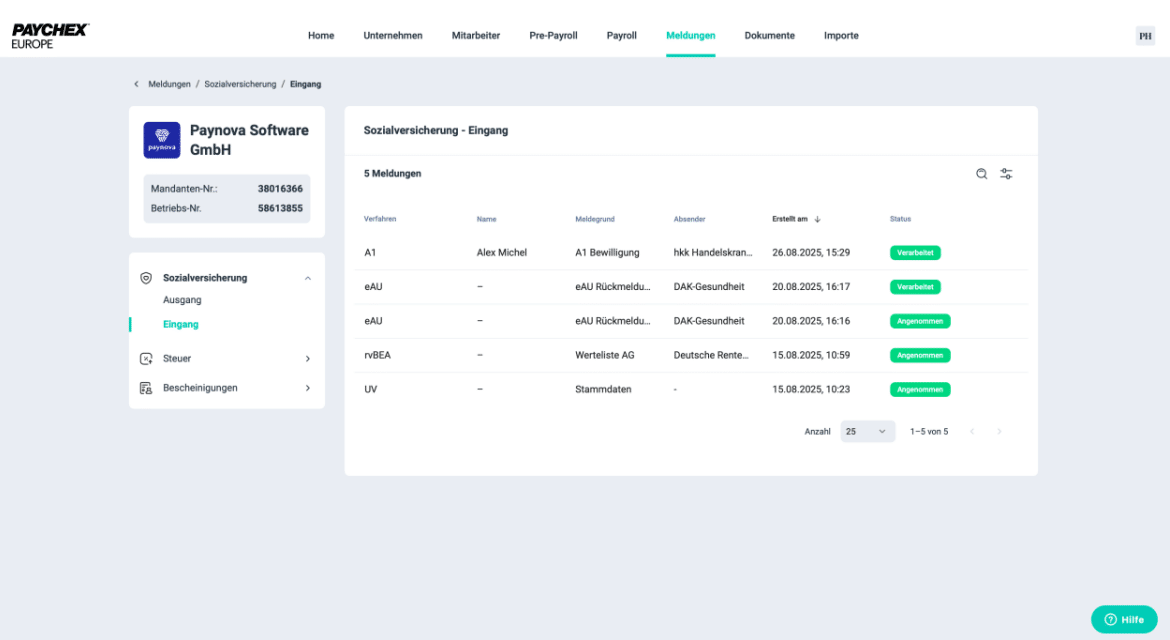Sort by Name column header
Image resolution: width=1170 pixels, height=640 pixels.
point(487,219)
